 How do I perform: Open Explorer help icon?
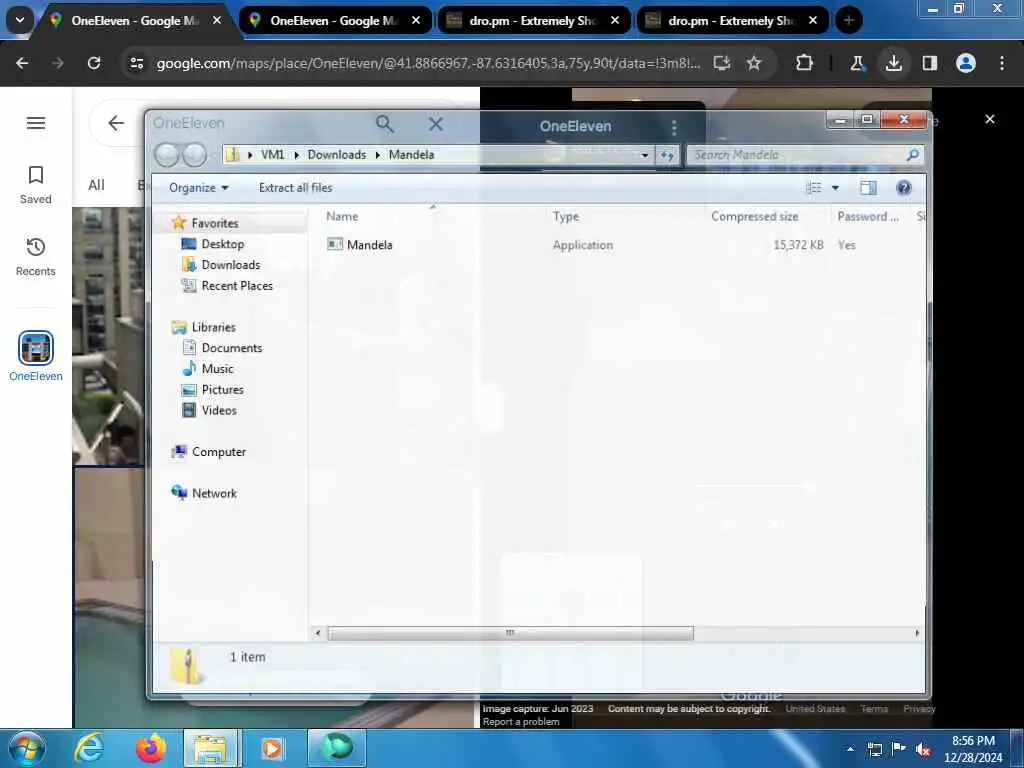[x=904, y=188]
